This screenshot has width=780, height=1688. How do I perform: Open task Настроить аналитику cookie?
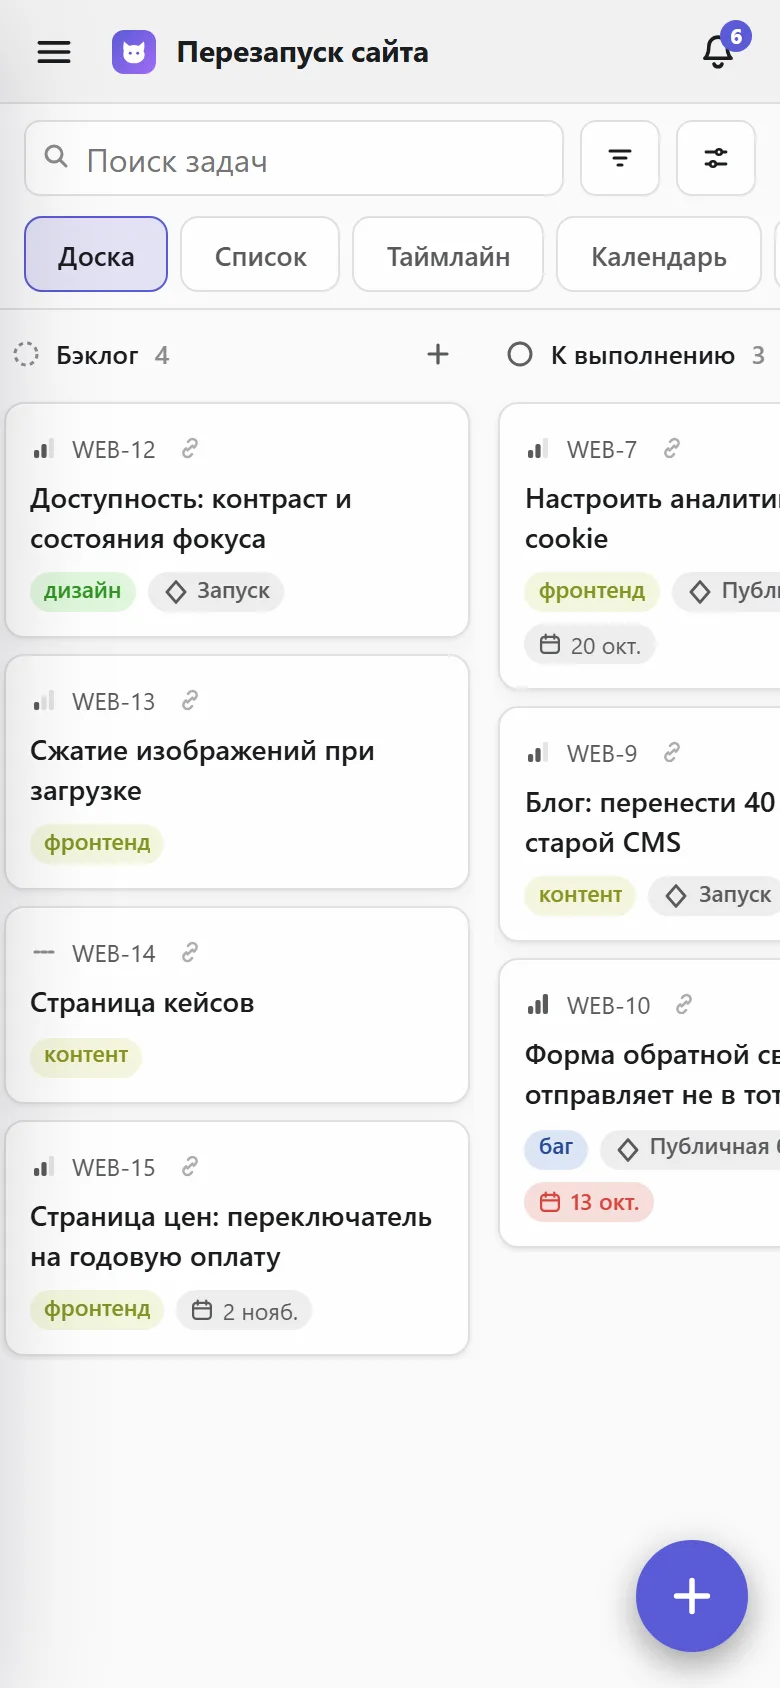(x=640, y=546)
